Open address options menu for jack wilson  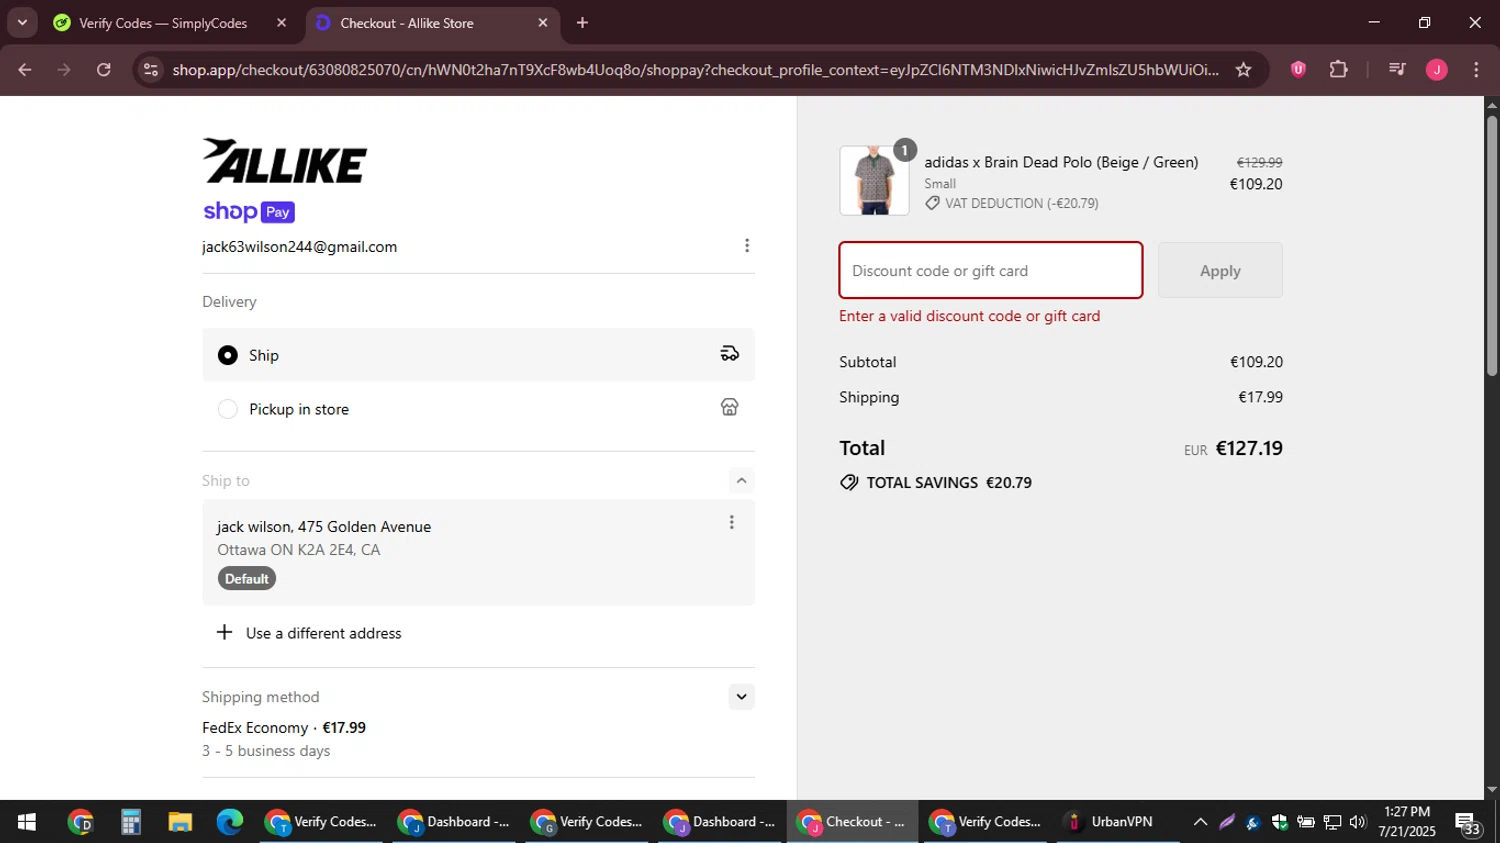(x=732, y=522)
